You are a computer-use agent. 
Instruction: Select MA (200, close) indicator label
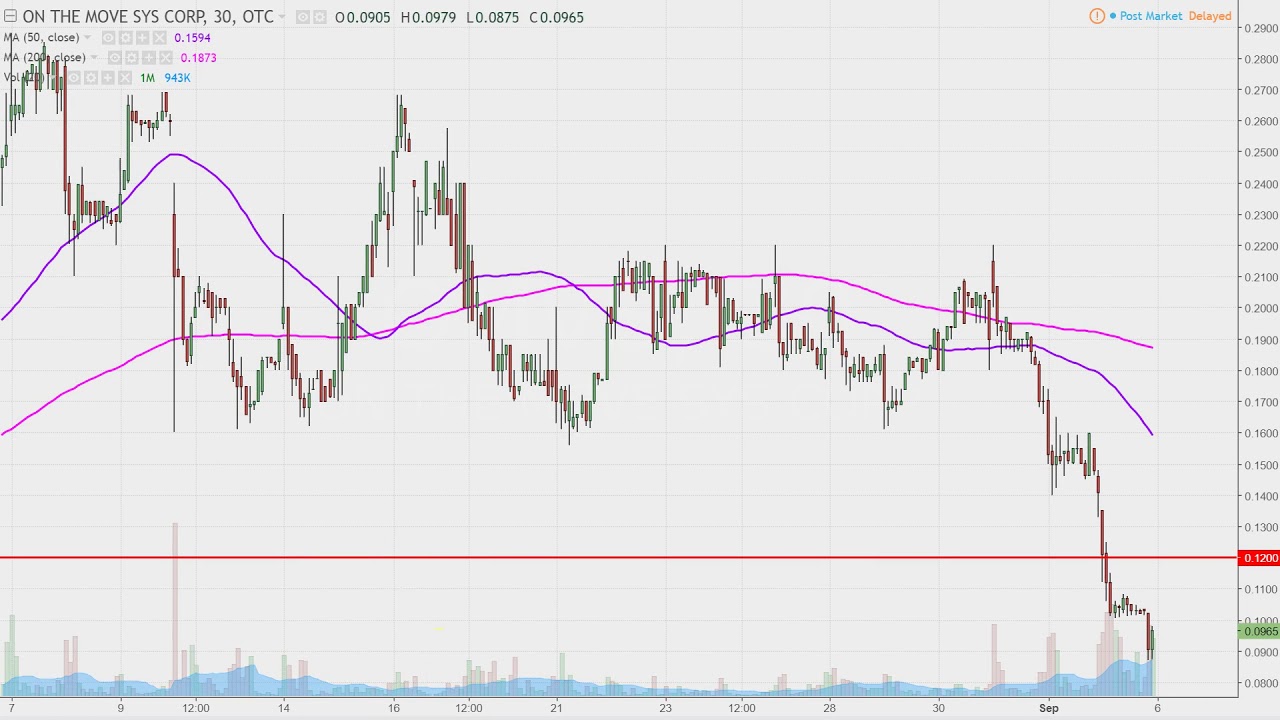tap(44, 58)
